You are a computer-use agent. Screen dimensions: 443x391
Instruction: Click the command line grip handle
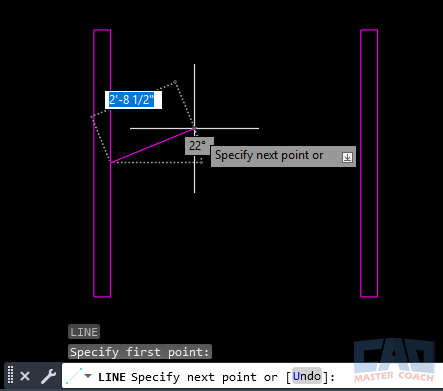click(10, 375)
